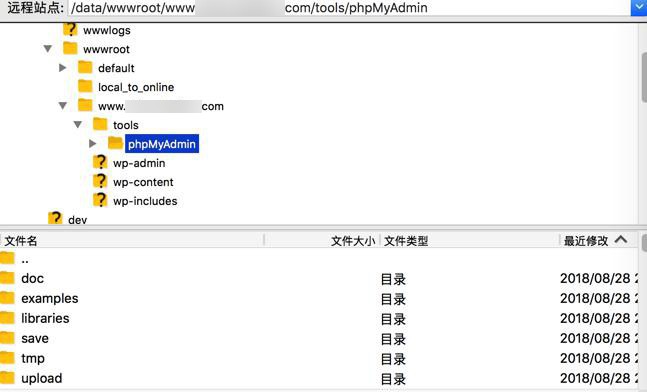647x392 pixels.
Task: Click the wp-includes tree label
Action: 145,201
